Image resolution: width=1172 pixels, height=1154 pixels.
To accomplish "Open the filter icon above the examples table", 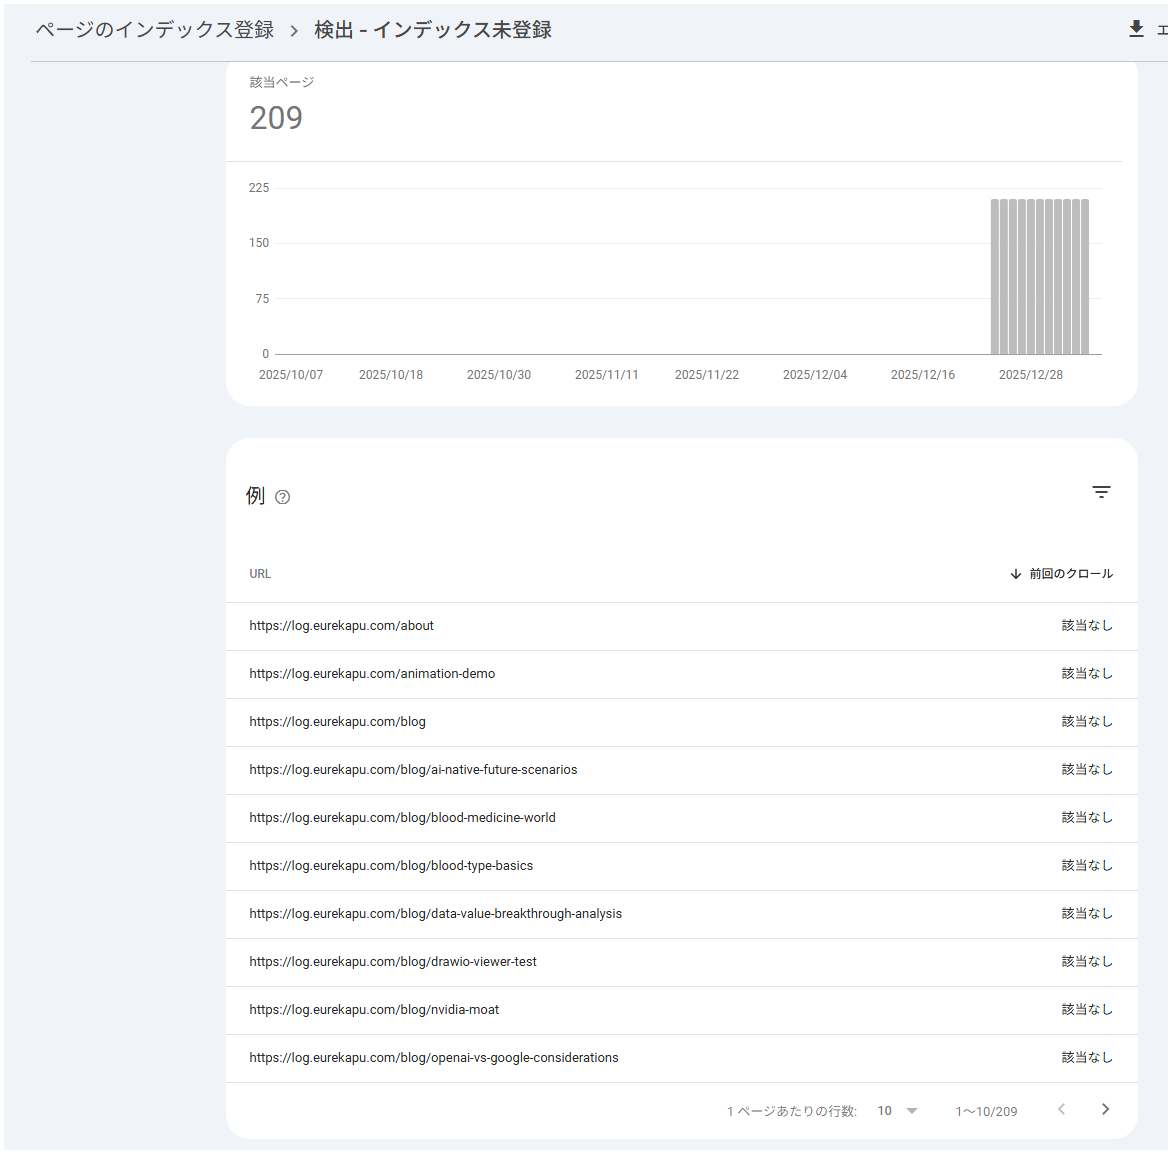I will tap(1101, 492).
